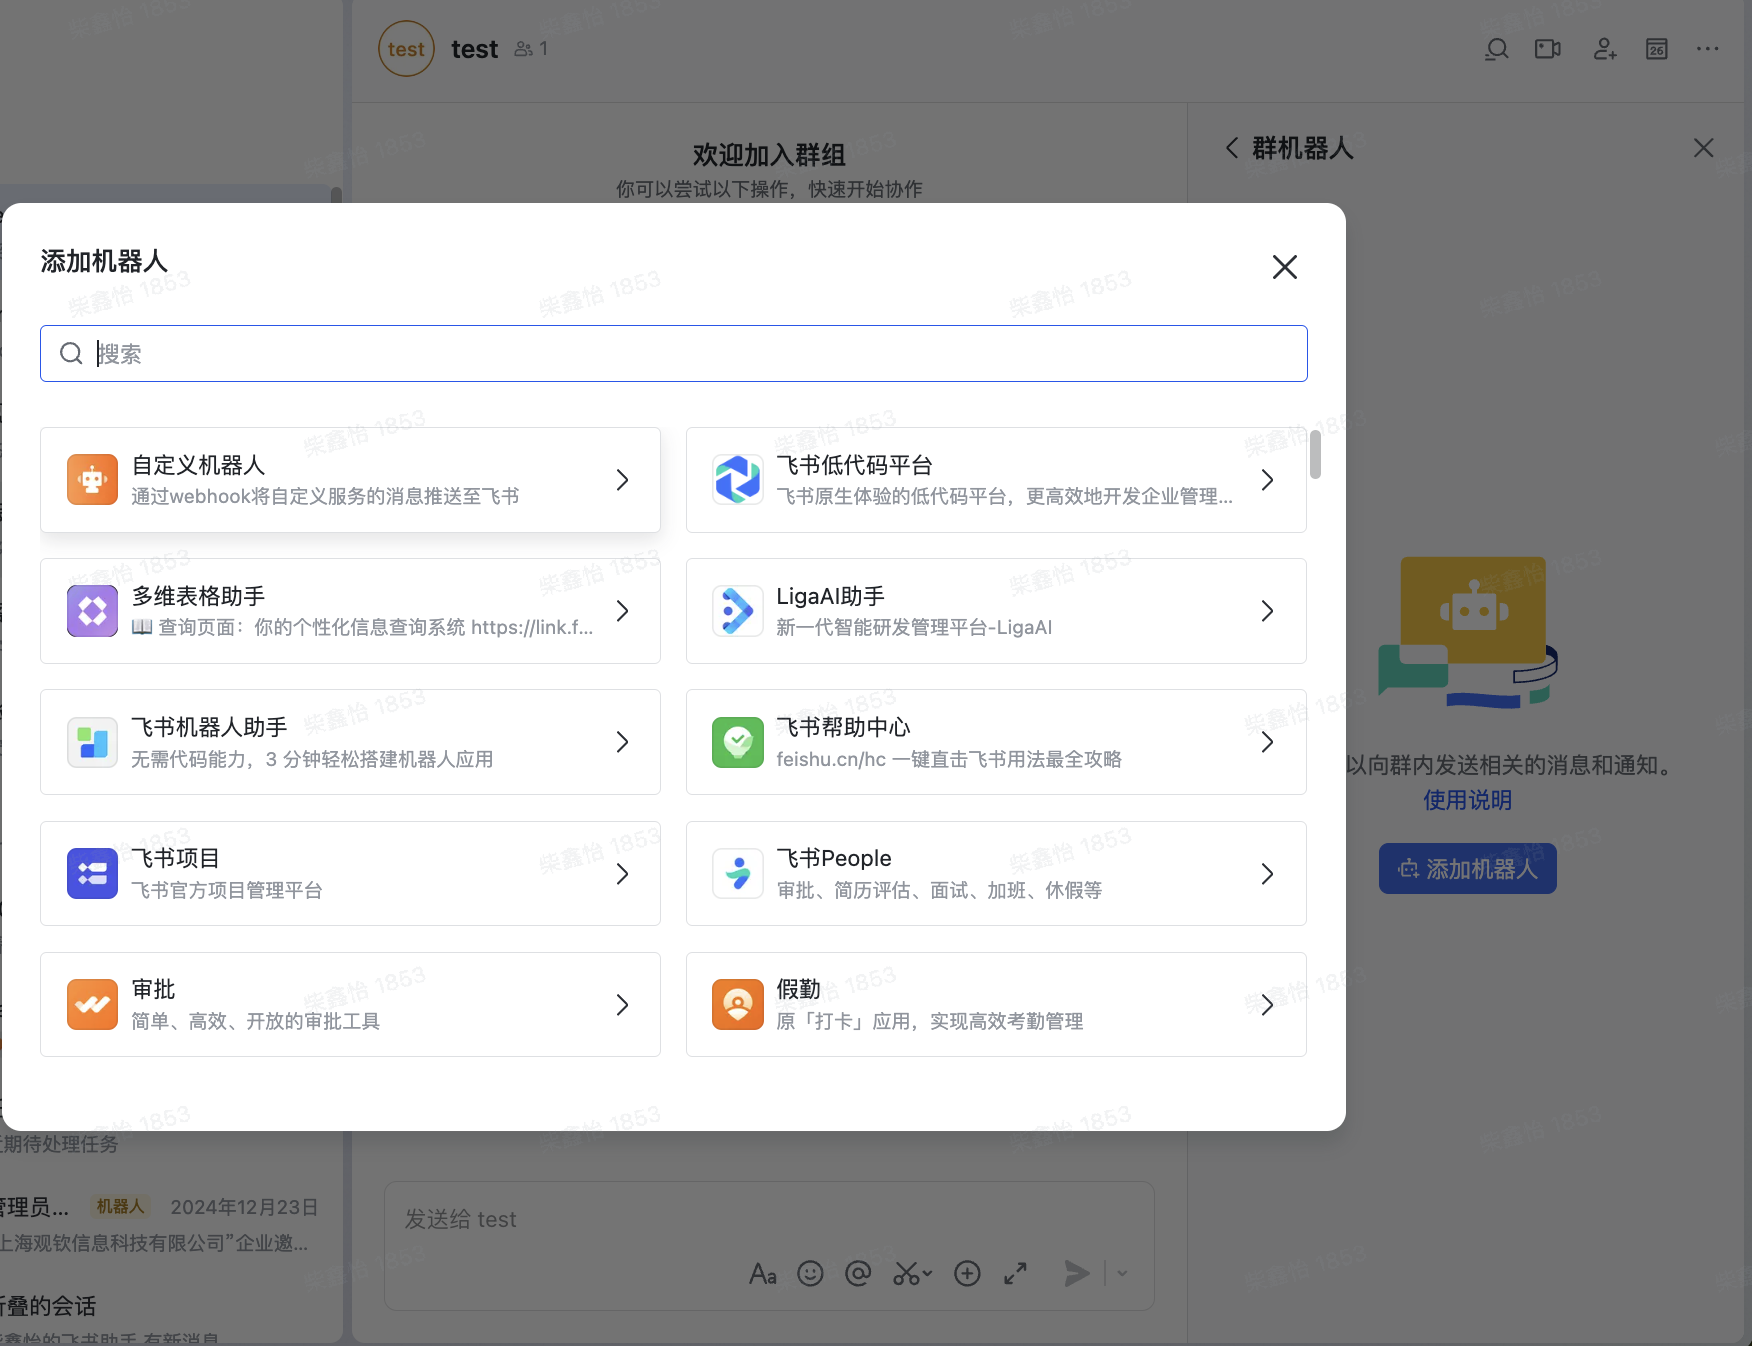This screenshot has height=1346, width=1752.
Task: Select the 假勤 title text
Action: click(x=798, y=989)
